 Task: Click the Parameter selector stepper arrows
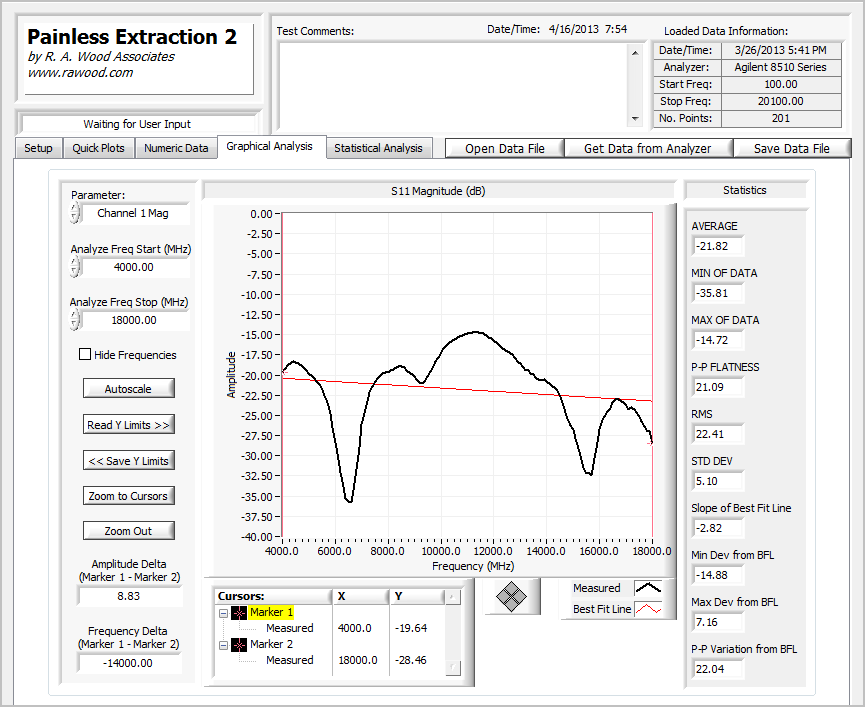(75, 213)
